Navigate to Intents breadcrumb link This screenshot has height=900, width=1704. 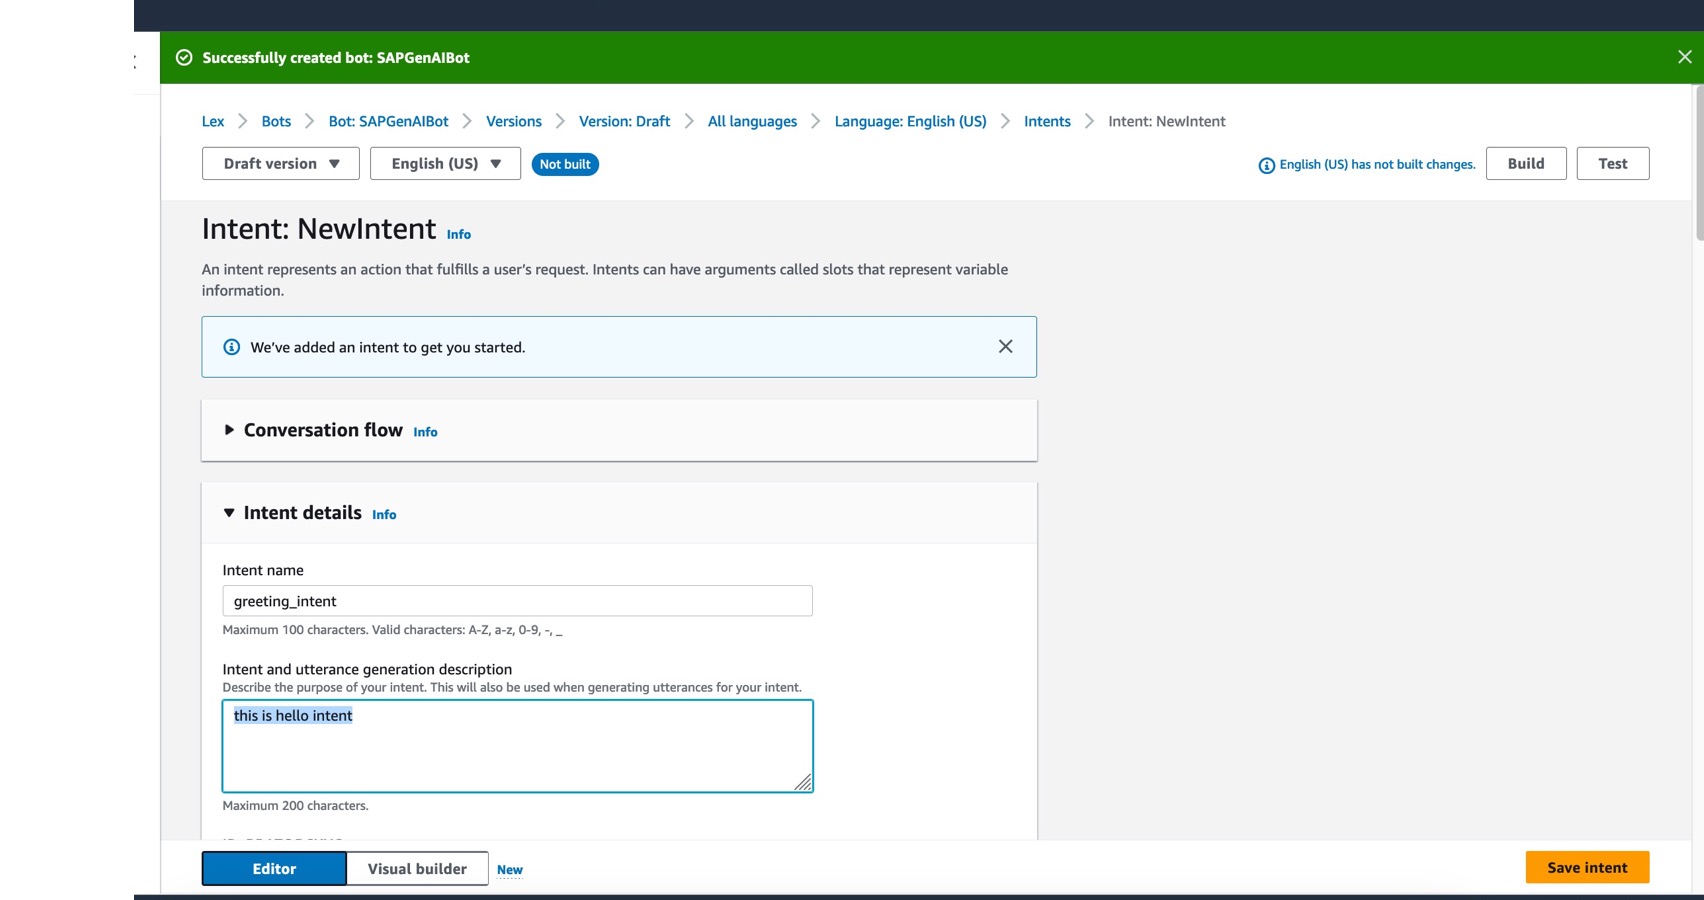pos(1046,121)
